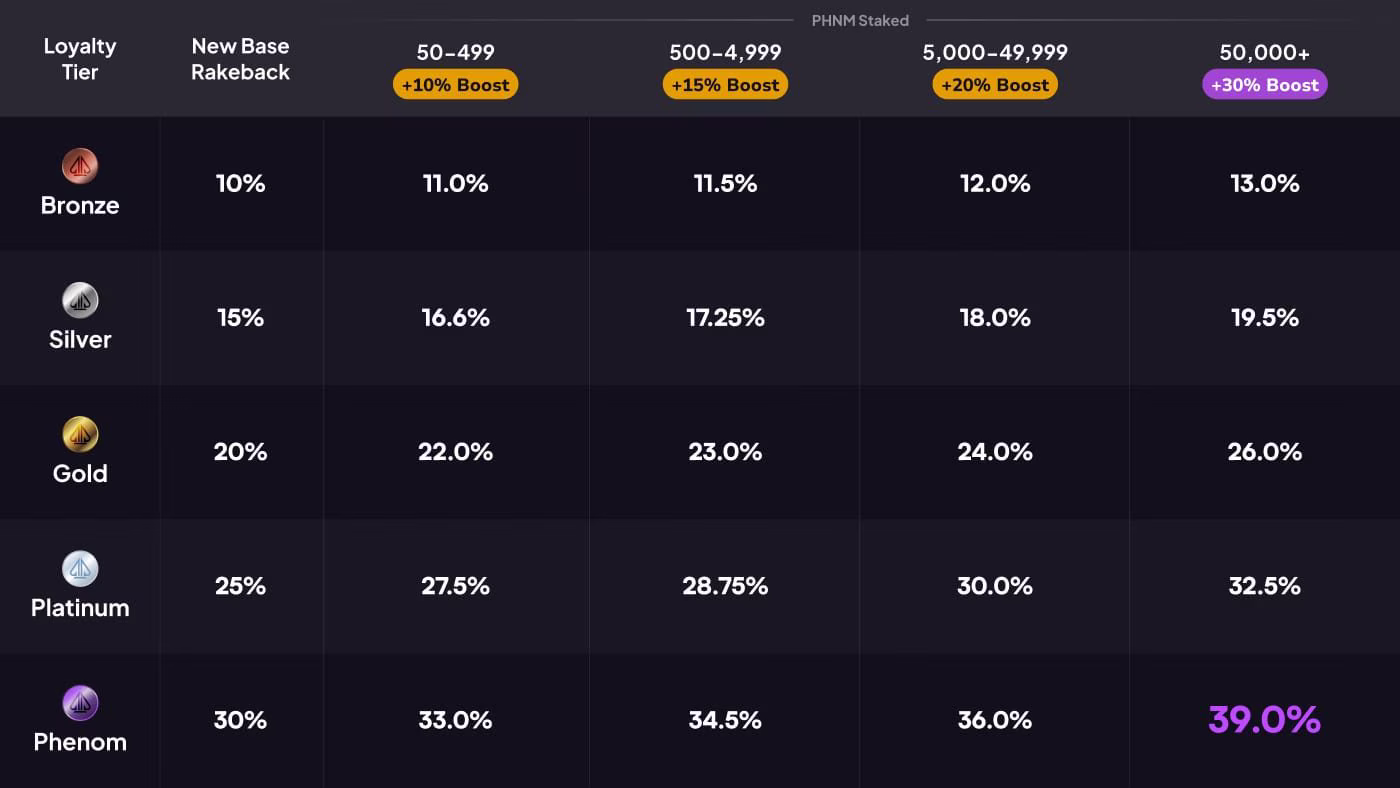The image size is (1400, 788).
Task: Click the Silver tier medal icon
Action: pos(80,300)
